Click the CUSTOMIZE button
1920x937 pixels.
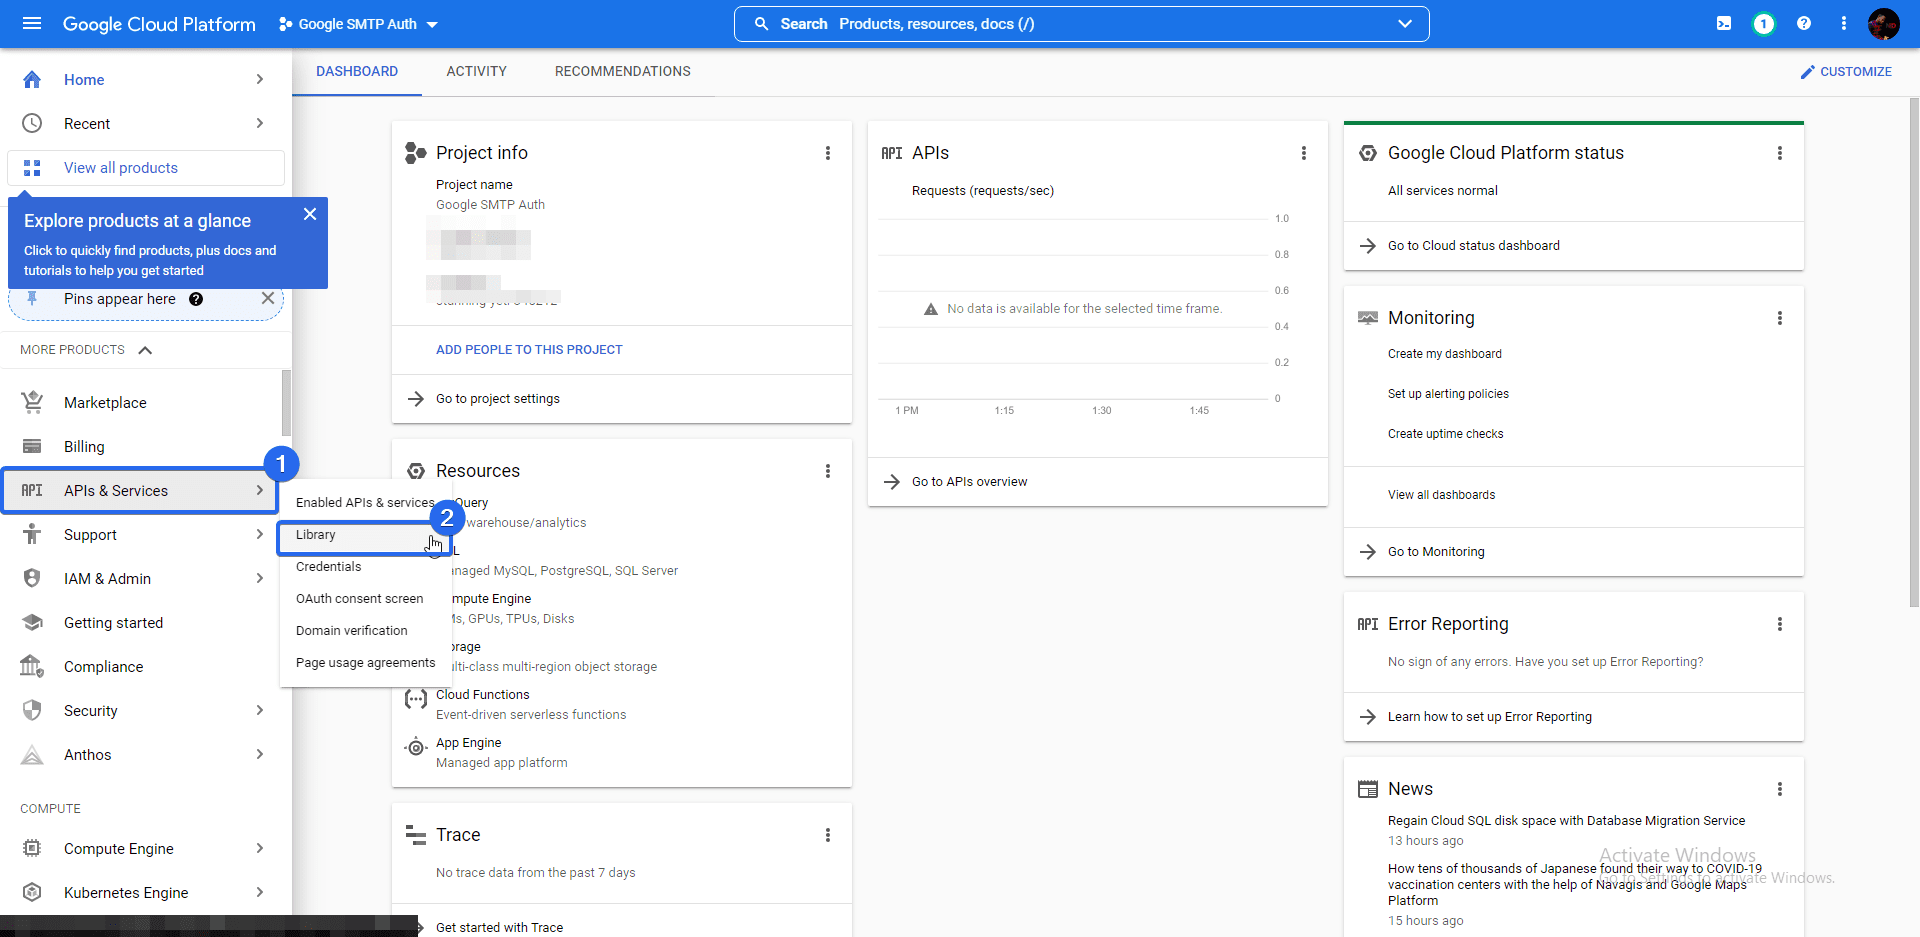[1846, 72]
